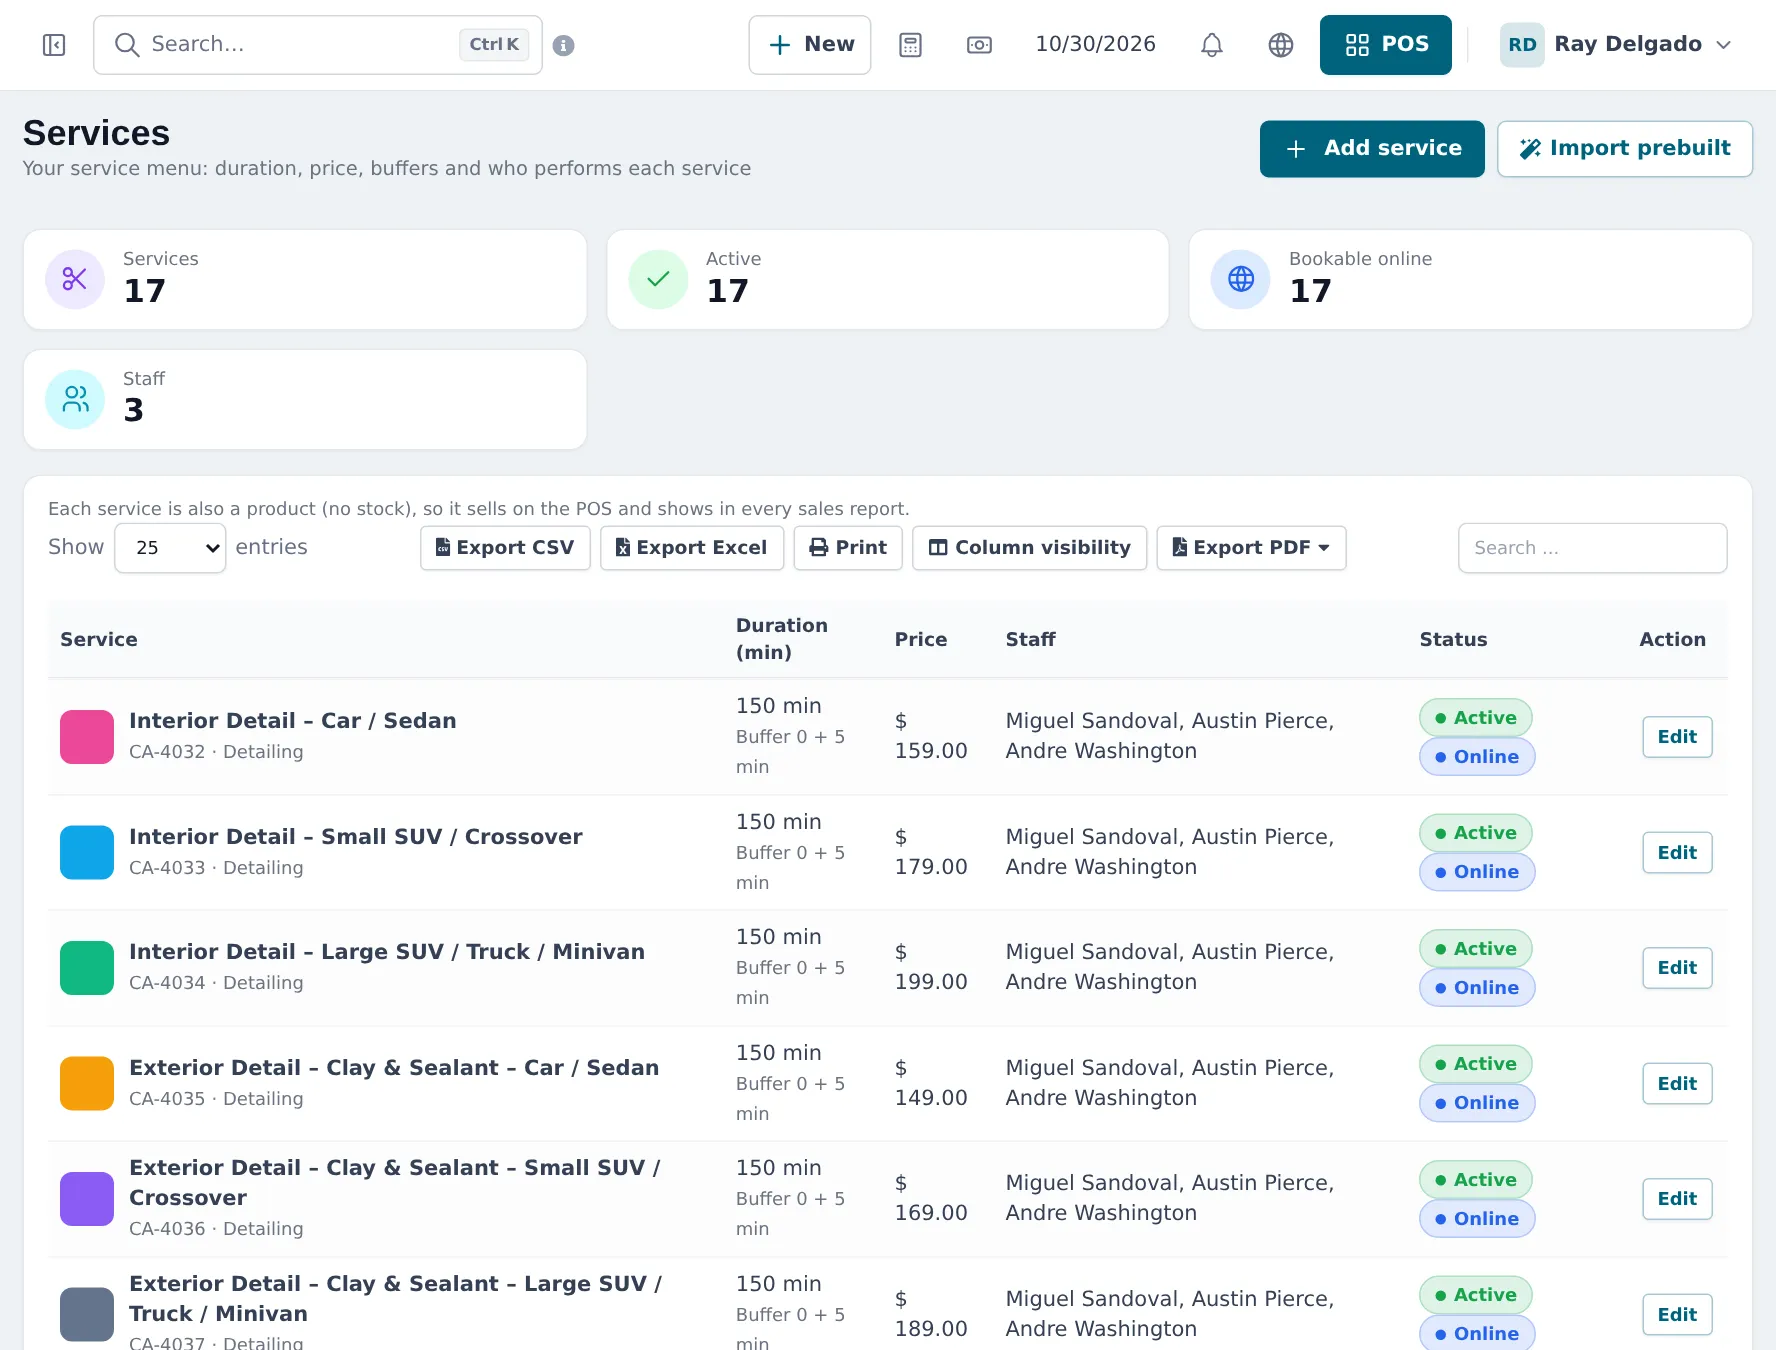Click the RD user avatar

click(1522, 45)
